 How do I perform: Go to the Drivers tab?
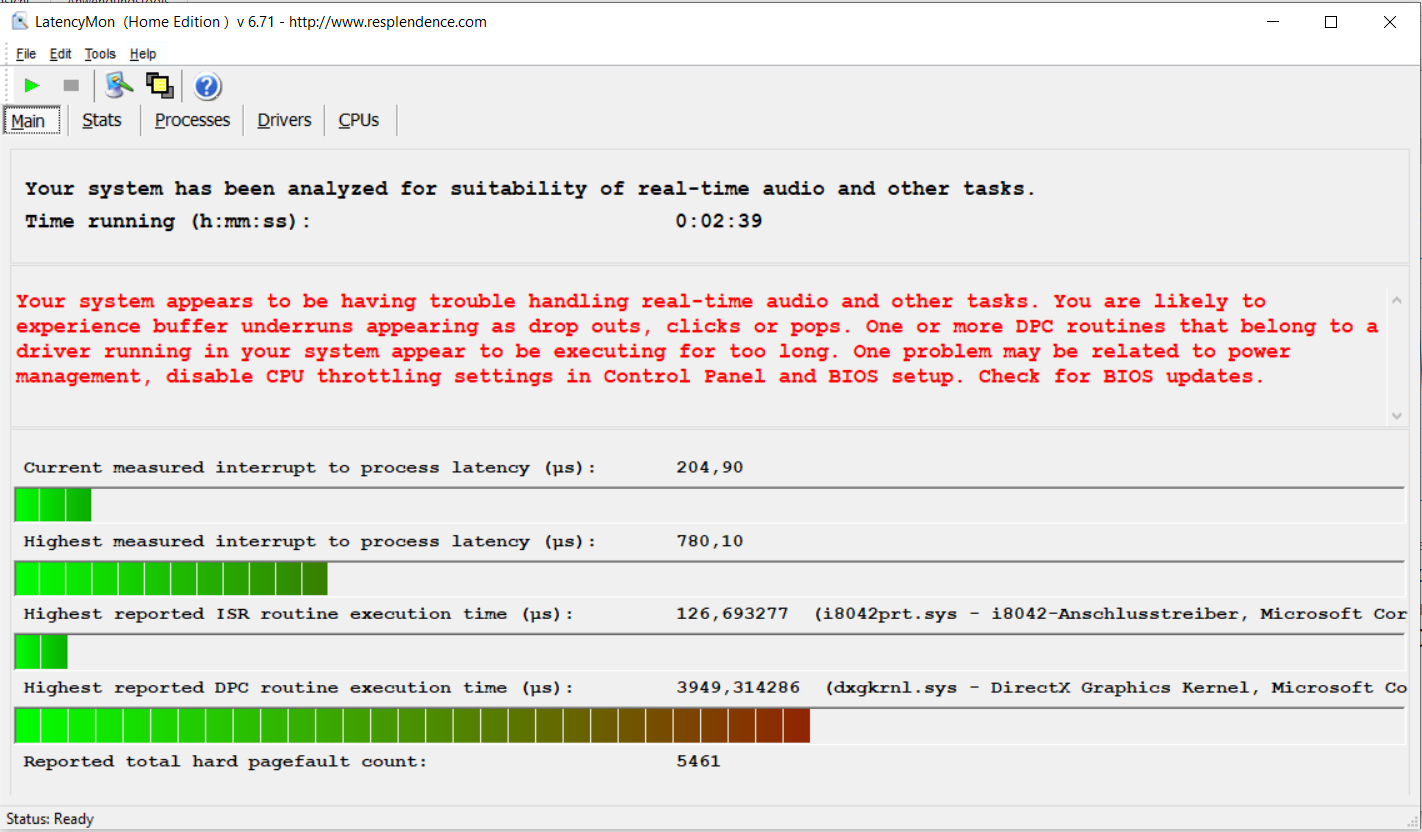284,120
